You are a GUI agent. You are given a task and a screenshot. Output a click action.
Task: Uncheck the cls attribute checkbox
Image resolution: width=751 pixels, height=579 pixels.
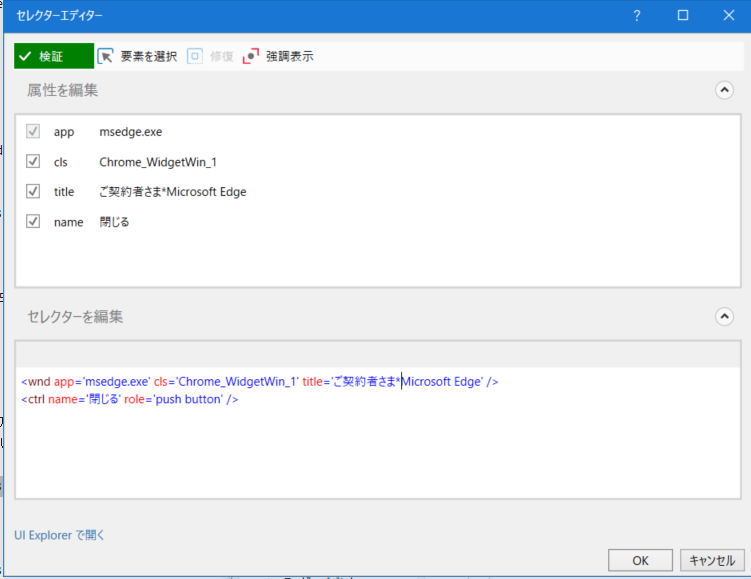tap(33, 161)
